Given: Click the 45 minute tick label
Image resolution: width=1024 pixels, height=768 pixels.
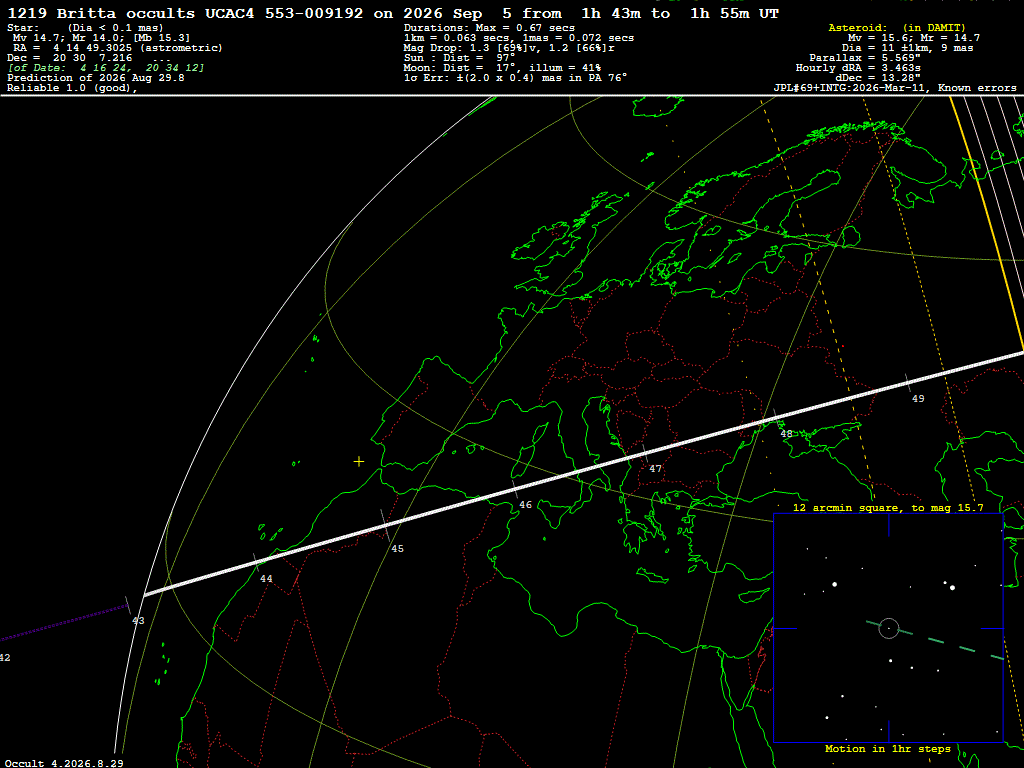Looking at the screenshot, I should (398, 549).
